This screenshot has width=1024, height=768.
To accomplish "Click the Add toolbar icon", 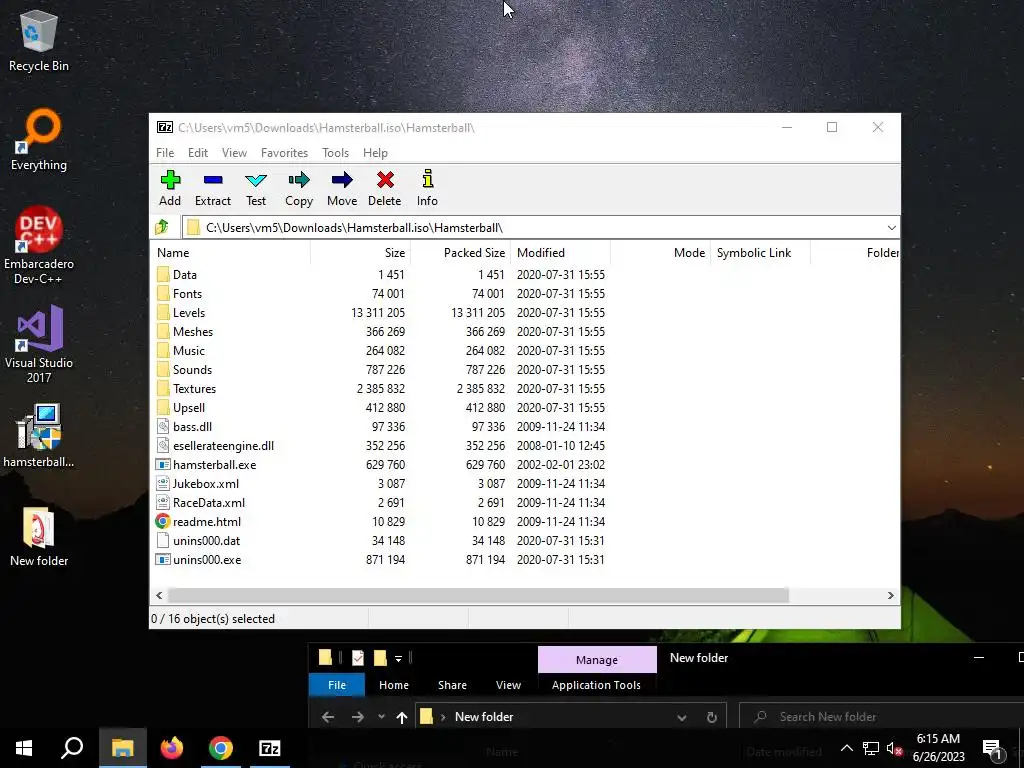I will (x=170, y=188).
